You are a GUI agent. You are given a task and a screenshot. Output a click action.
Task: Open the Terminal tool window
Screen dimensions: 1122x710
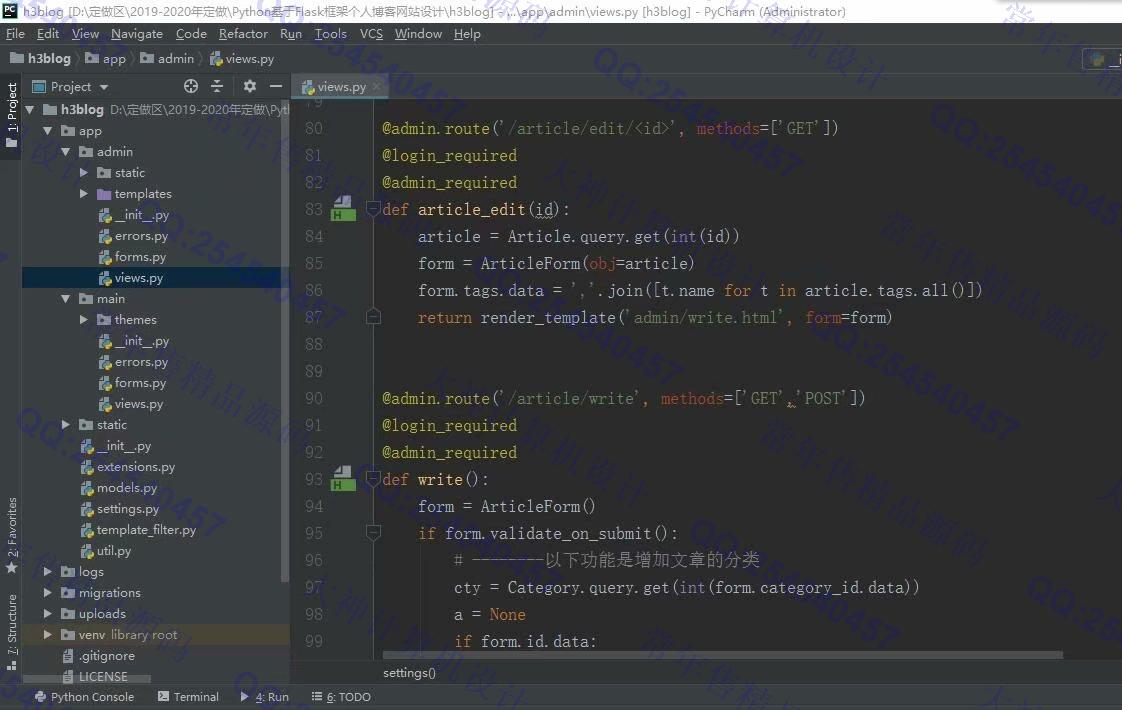click(188, 696)
